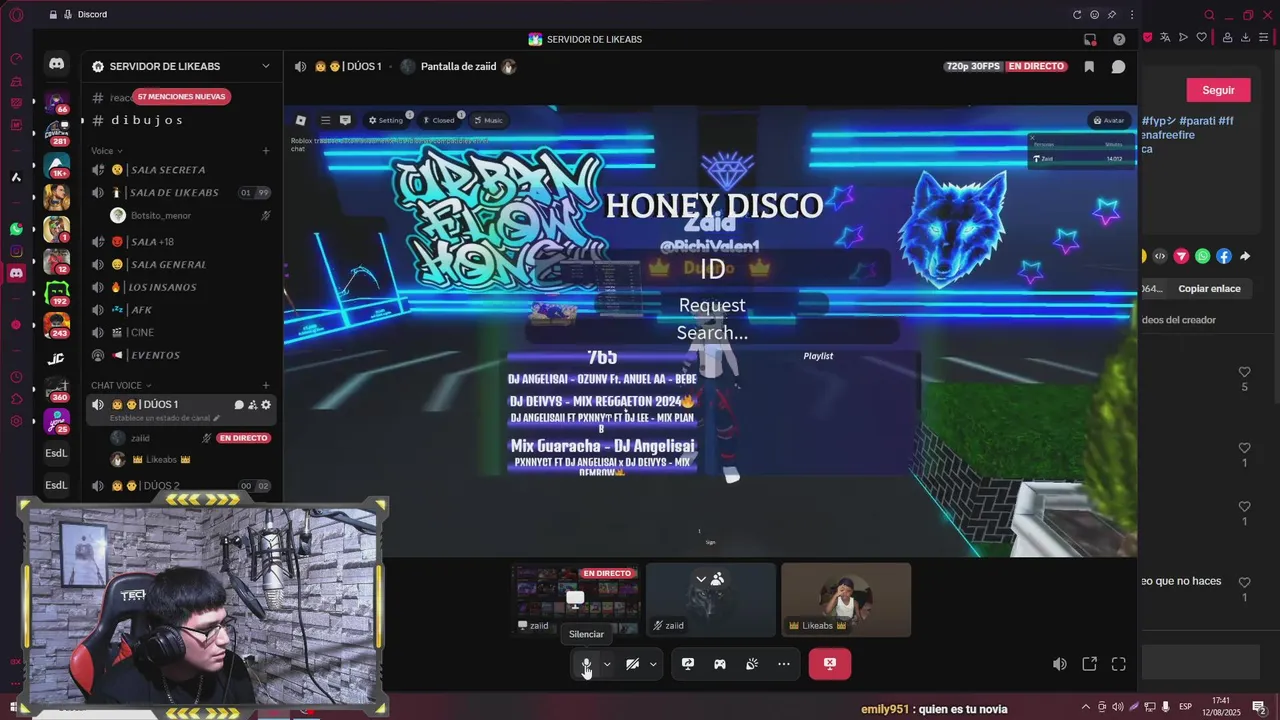The width and height of the screenshot is (1280, 720).
Task: Follow creator with Seguir button
Action: tap(1218, 90)
